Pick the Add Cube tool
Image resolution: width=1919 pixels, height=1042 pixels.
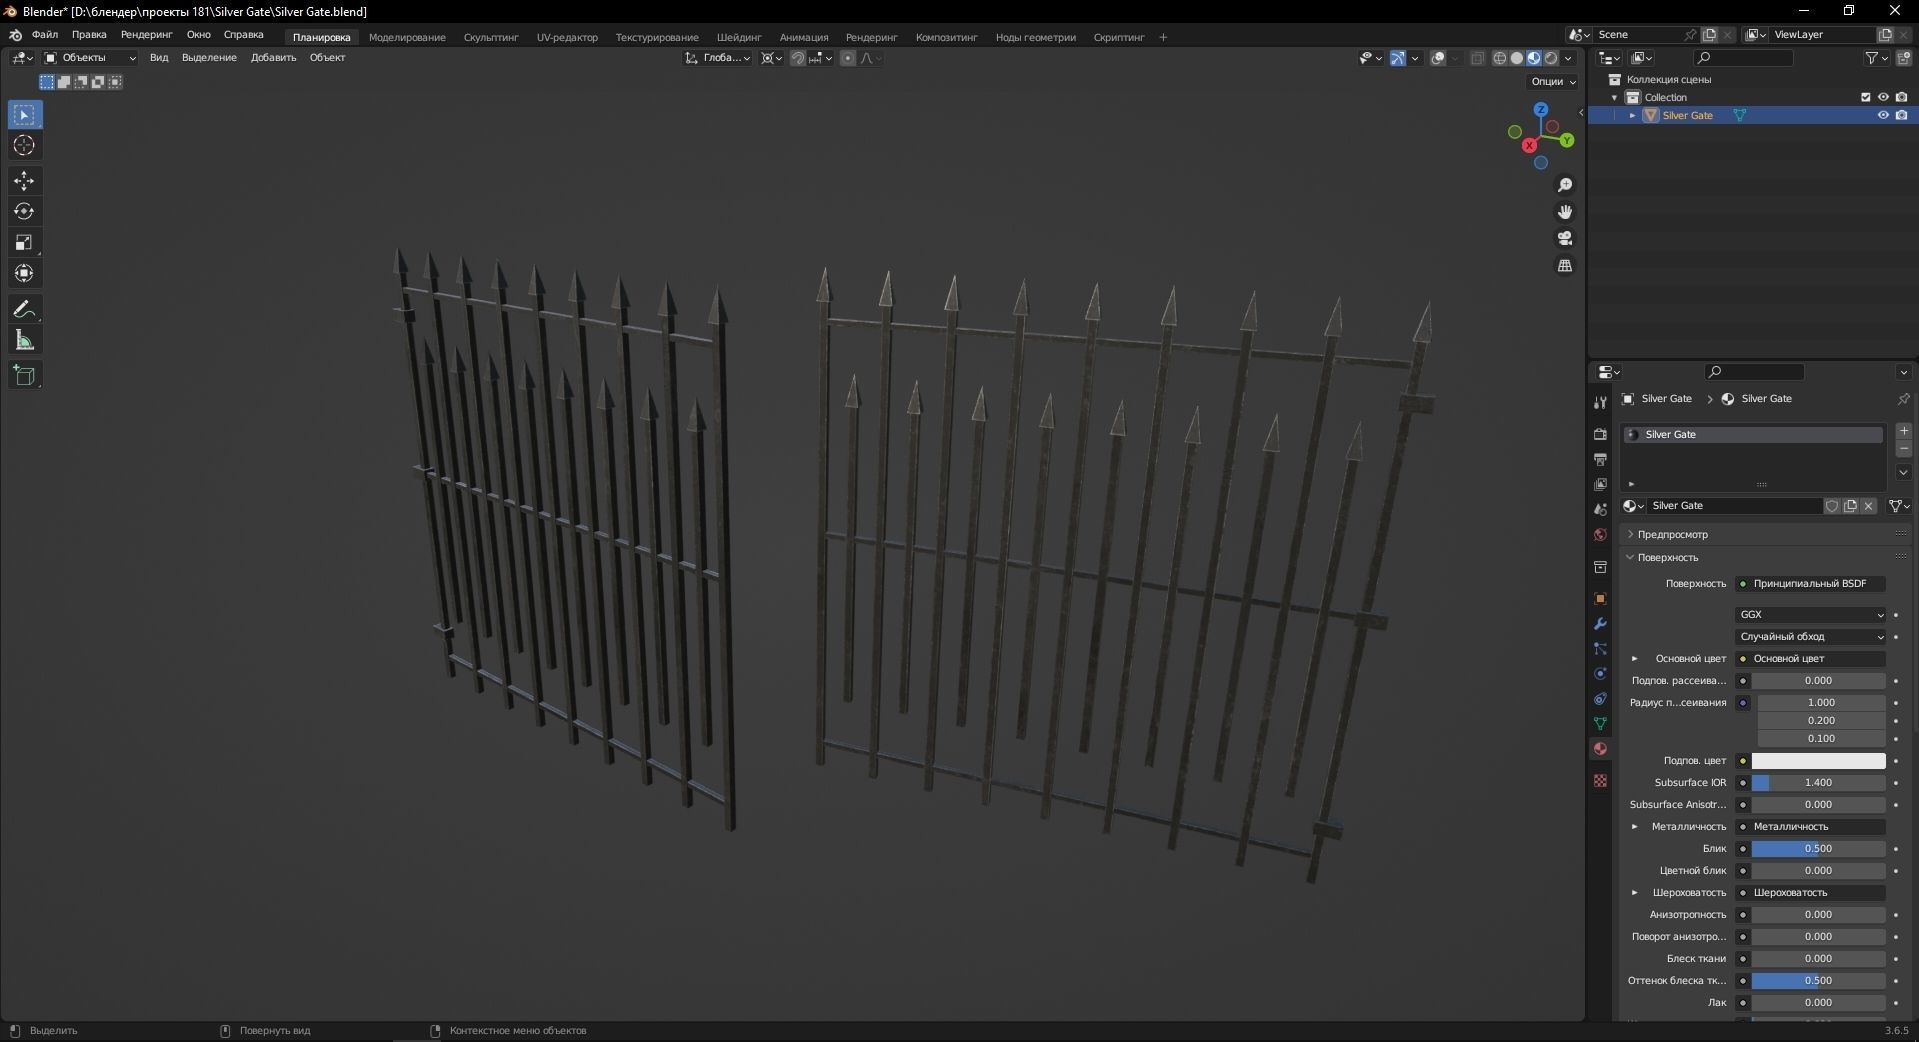click(25, 376)
